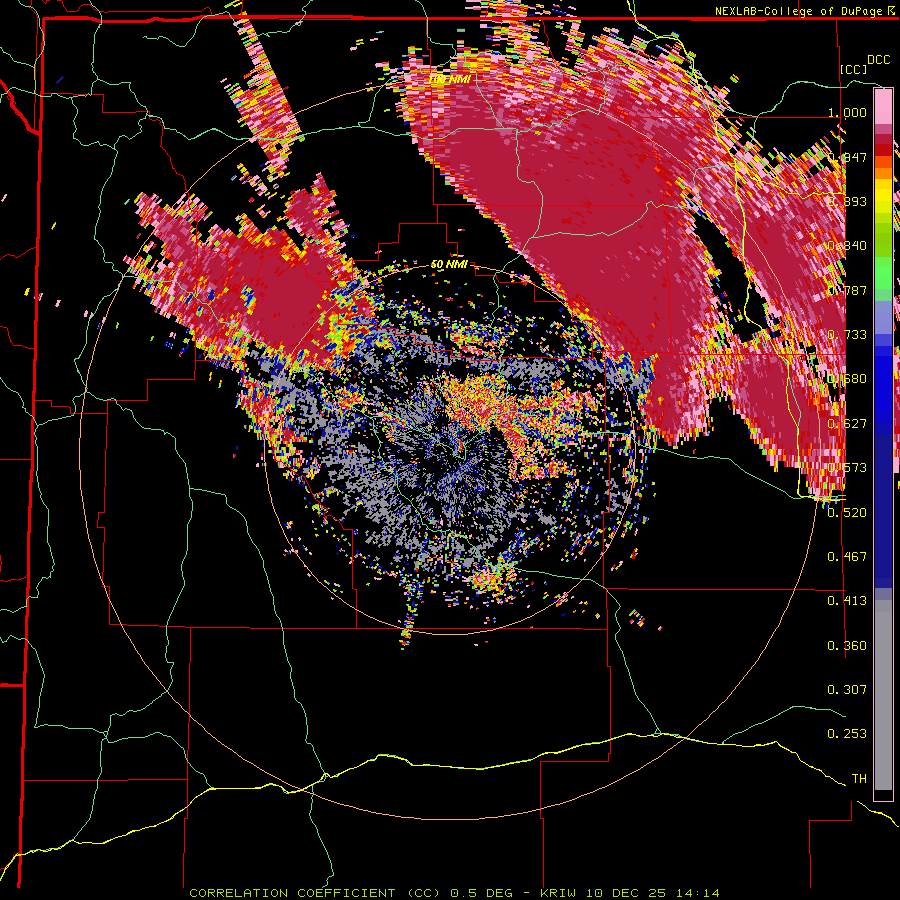
Task: Select the 0.467 legend value
Action: click(x=847, y=556)
